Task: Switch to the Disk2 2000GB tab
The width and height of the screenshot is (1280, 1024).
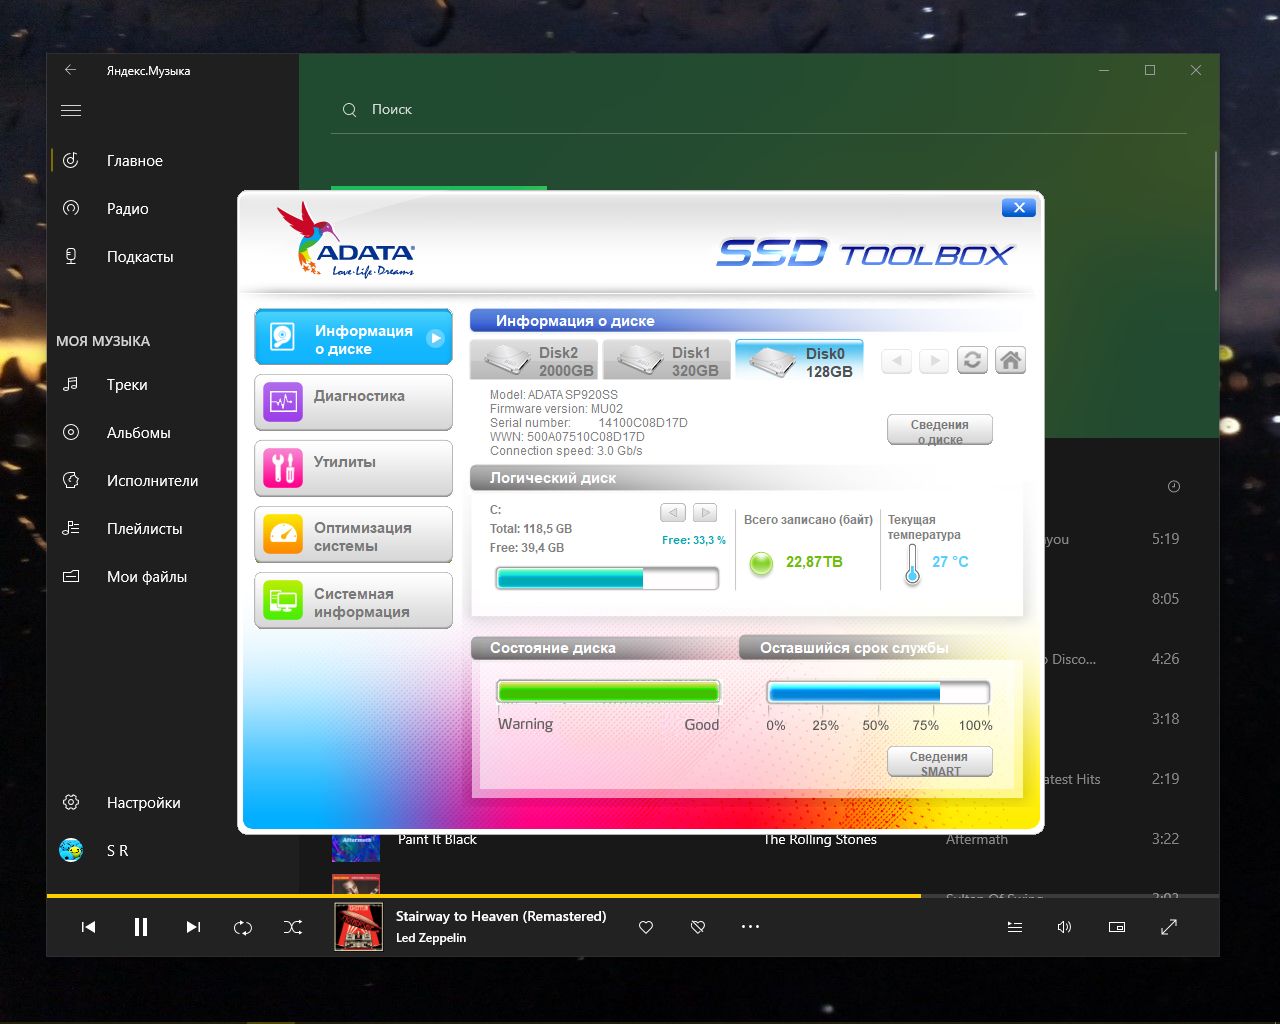Action: (534, 360)
